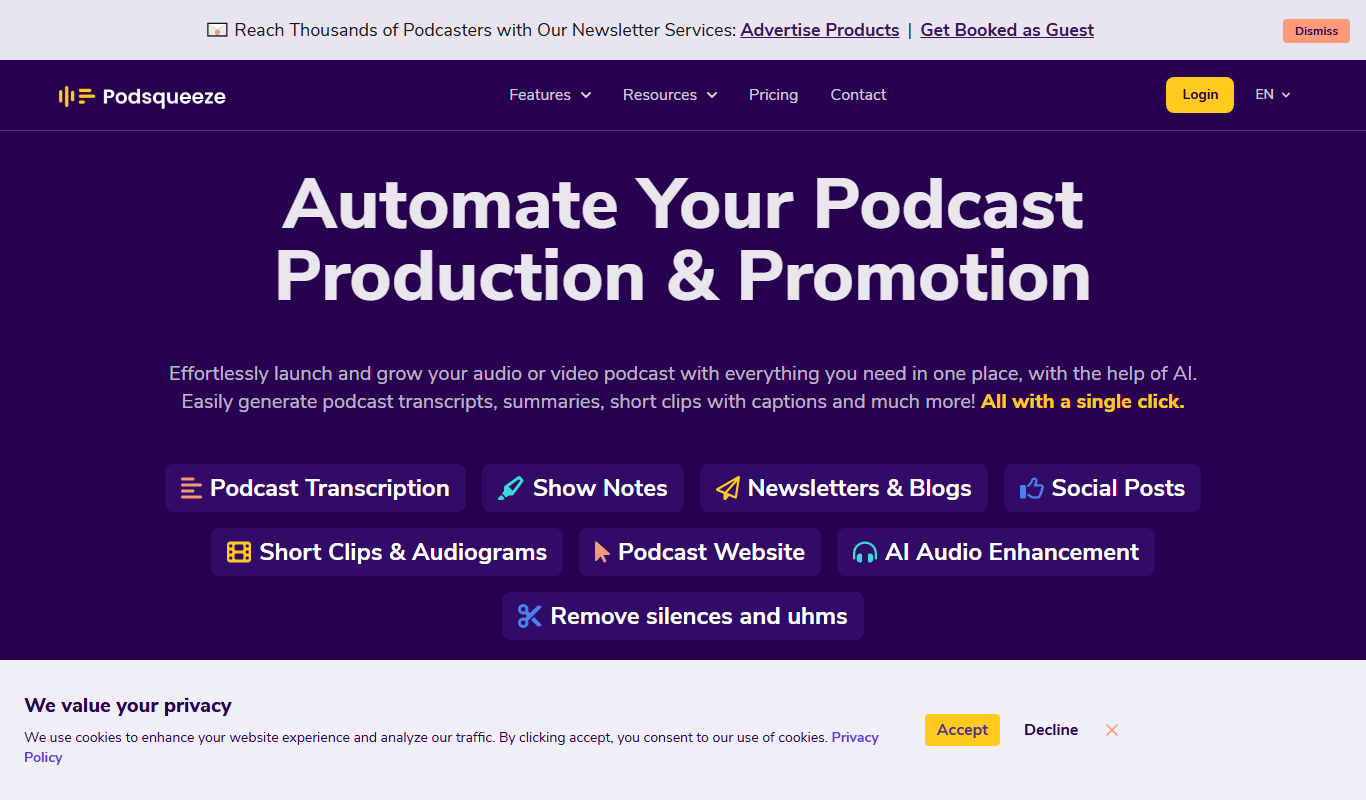
Task: Expand the Resources dropdown menu
Action: (670, 95)
